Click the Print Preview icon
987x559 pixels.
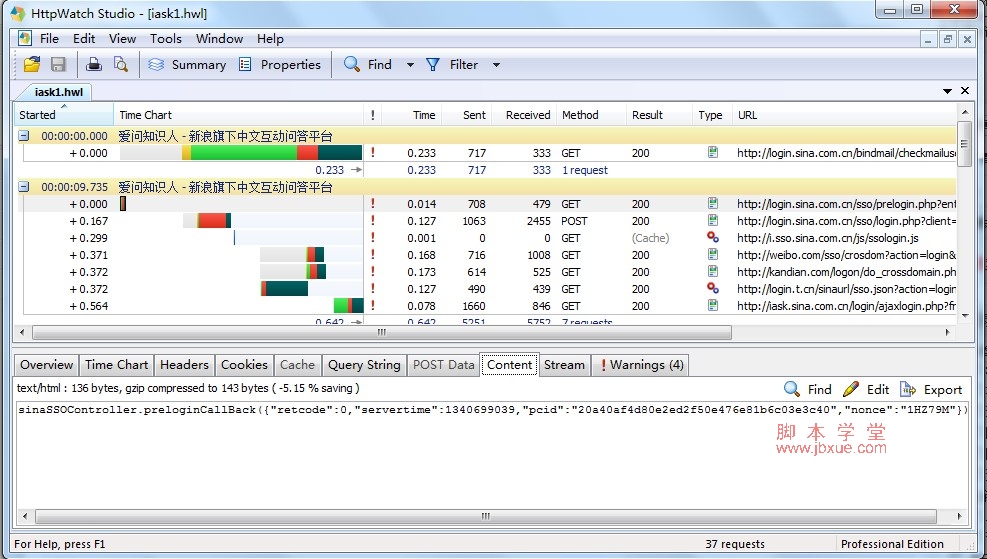coord(120,64)
